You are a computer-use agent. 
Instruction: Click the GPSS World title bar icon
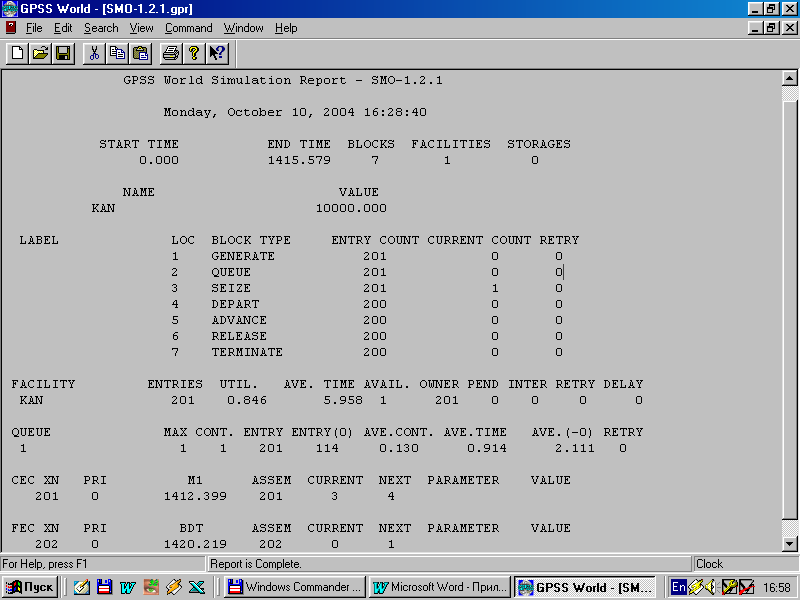coord(10,9)
